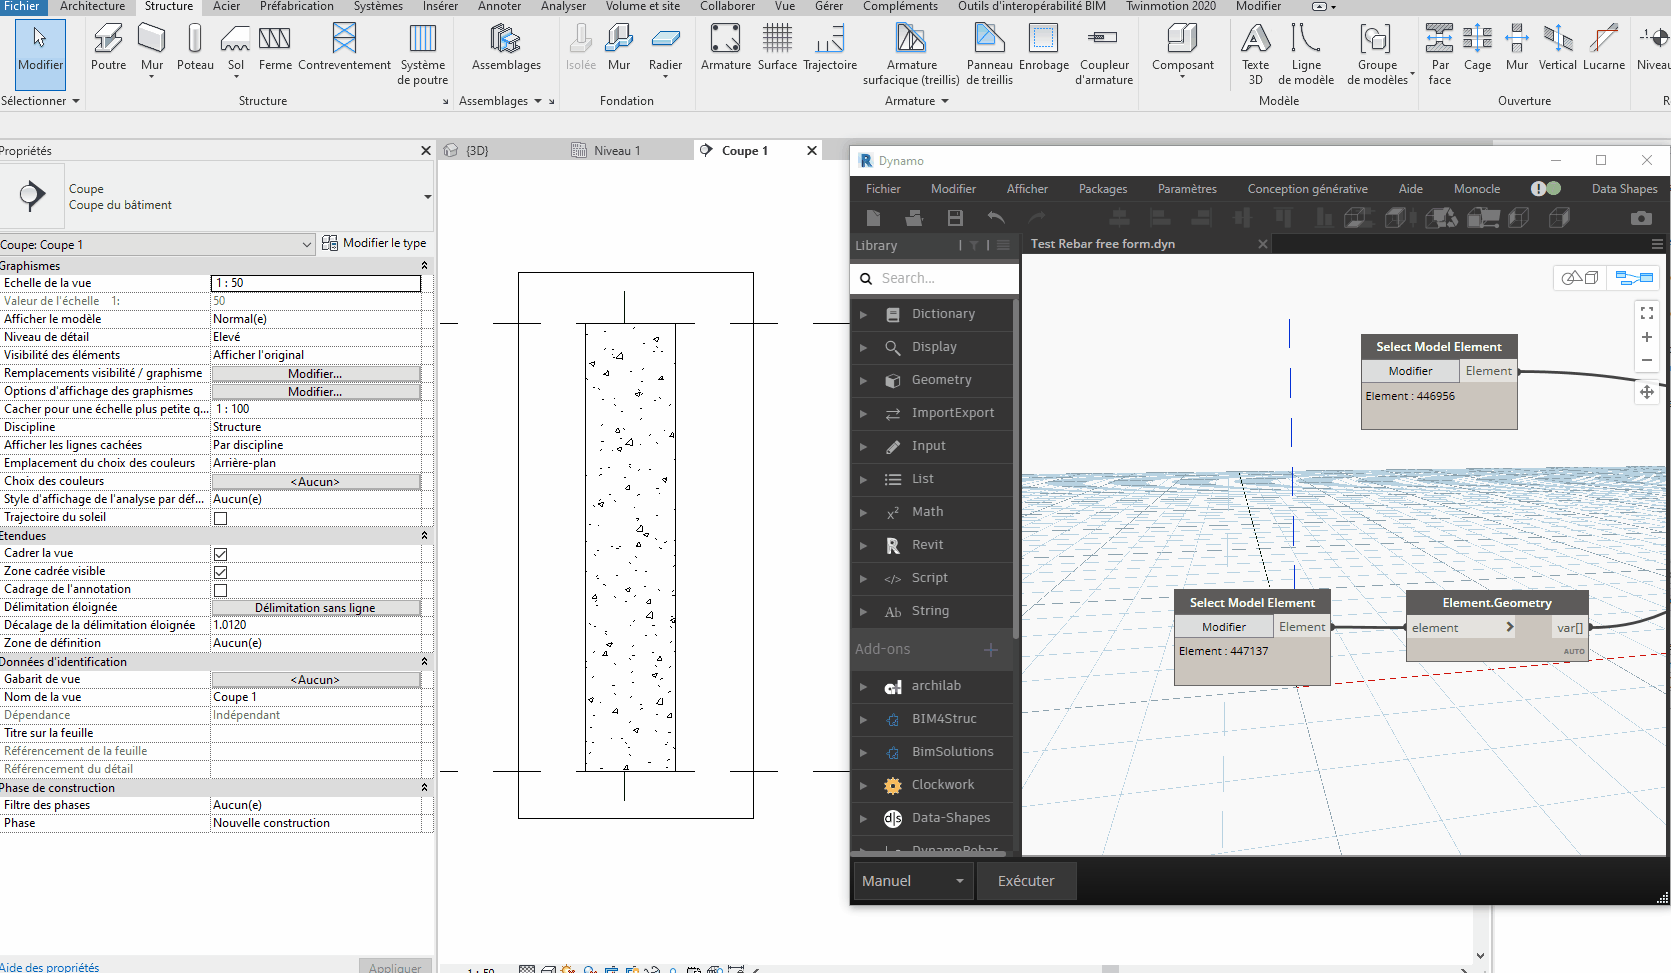This screenshot has height=973, width=1671.
Task: Activate the Contreventement brace tool
Action: pos(344,47)
